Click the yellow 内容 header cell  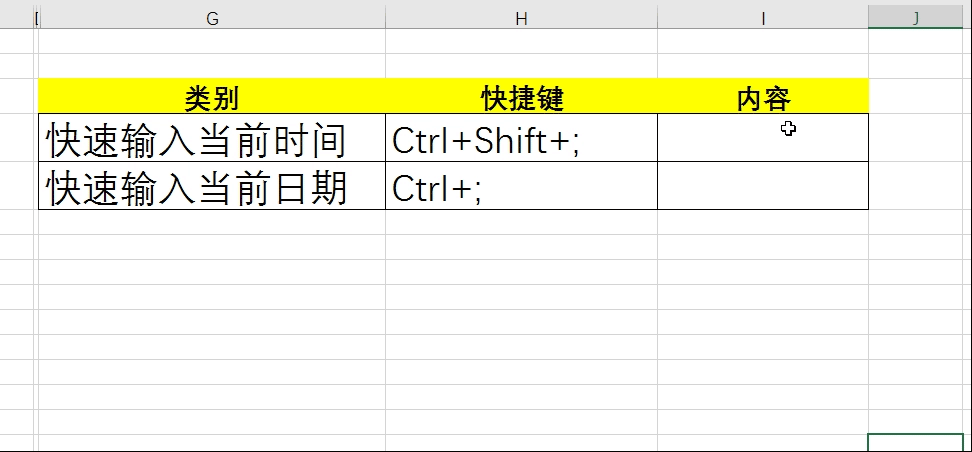click(763, 96)
